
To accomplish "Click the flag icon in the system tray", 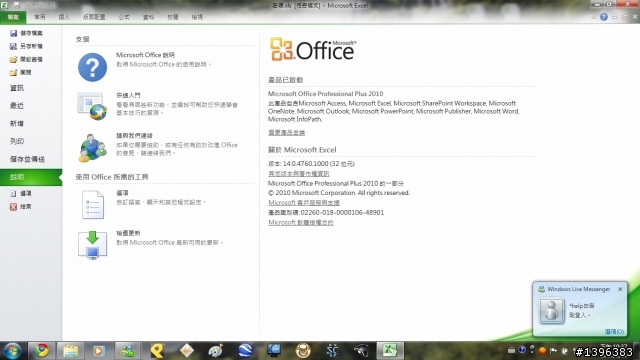I will click(x=553, y=350).
